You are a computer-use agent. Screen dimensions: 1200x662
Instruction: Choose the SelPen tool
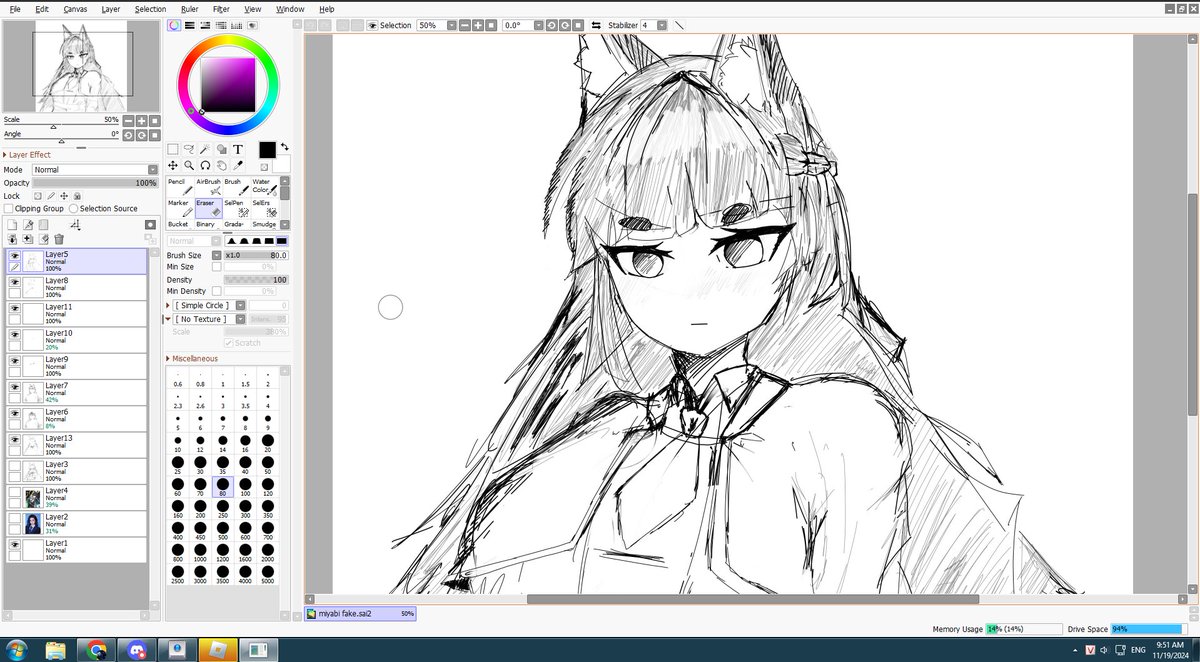point(235,208)
